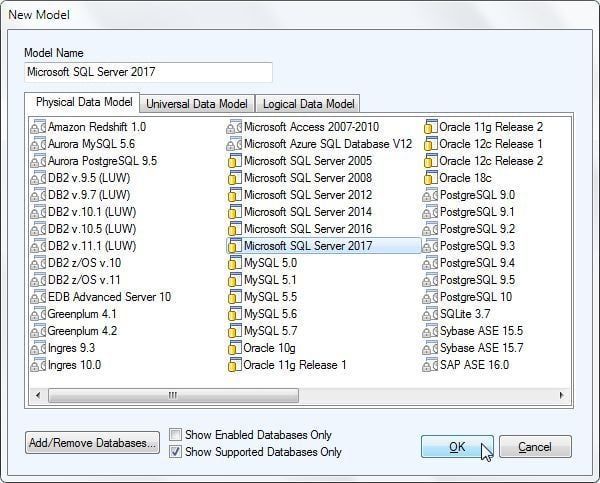
Task: Select DB2 z/OS v.11 text
Action: click(x=84, y=280)
